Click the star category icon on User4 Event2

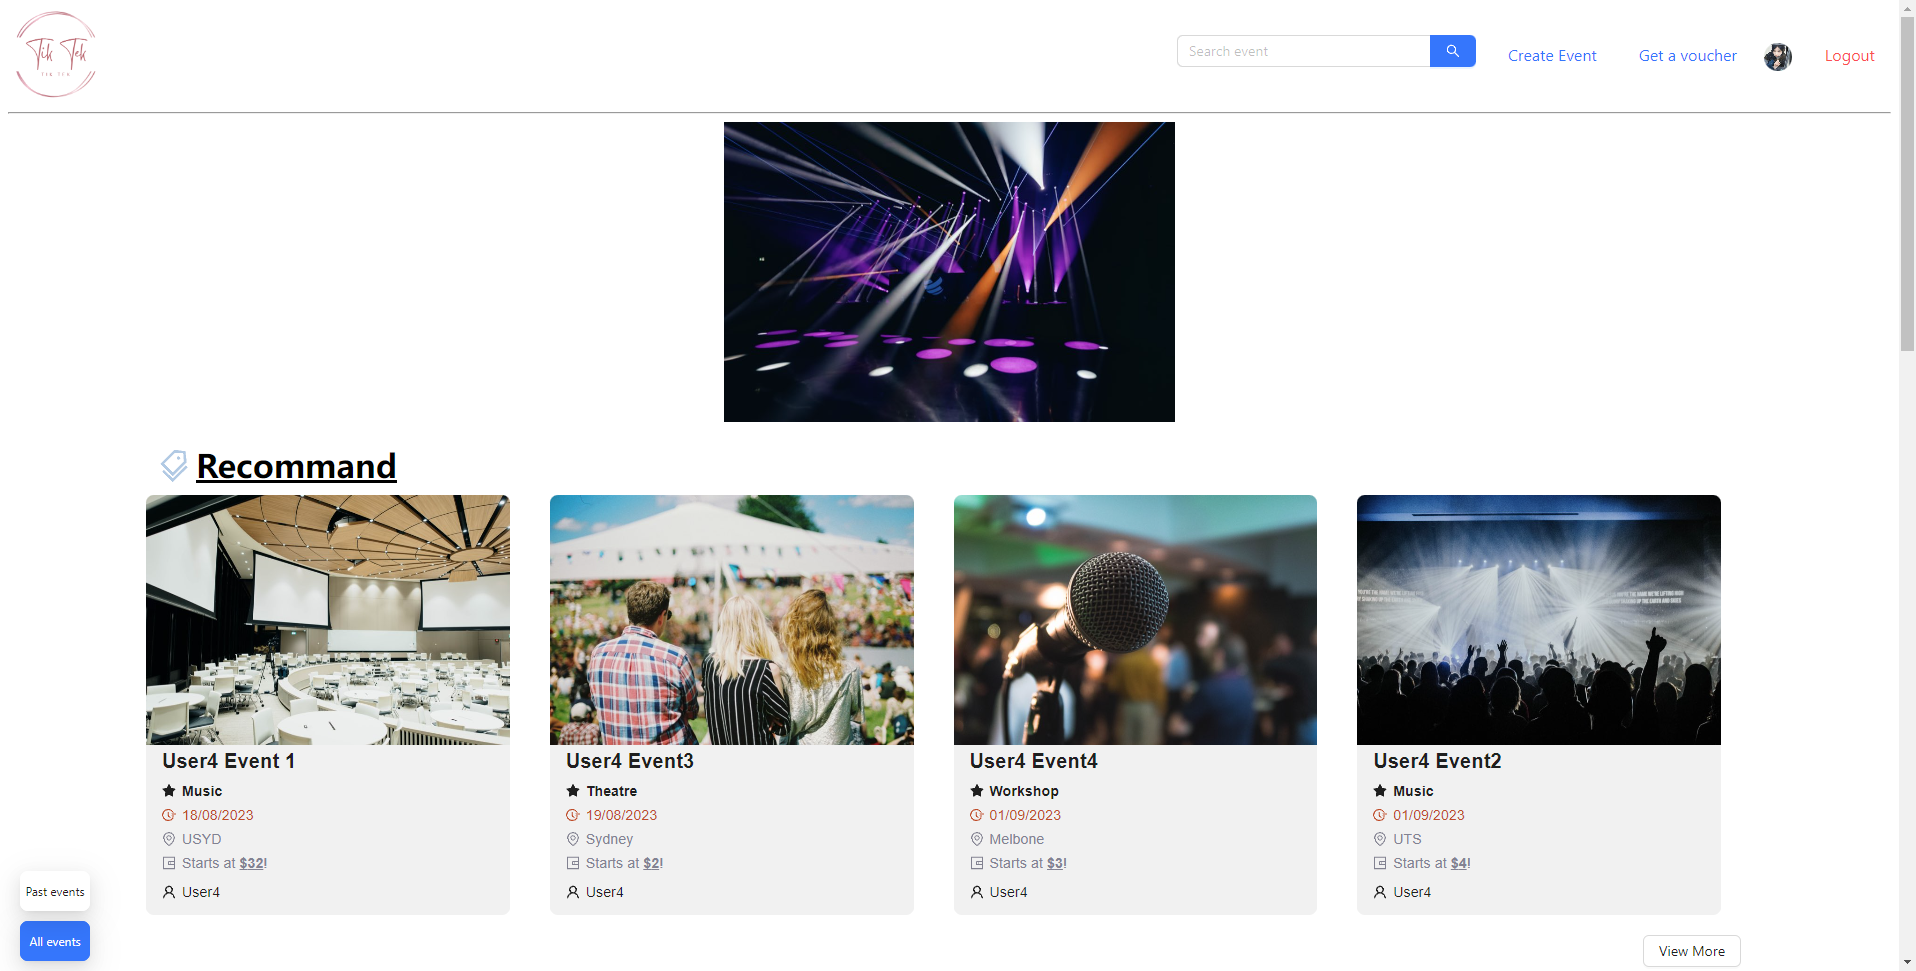pyautogui.click(x=1380, y=791)
